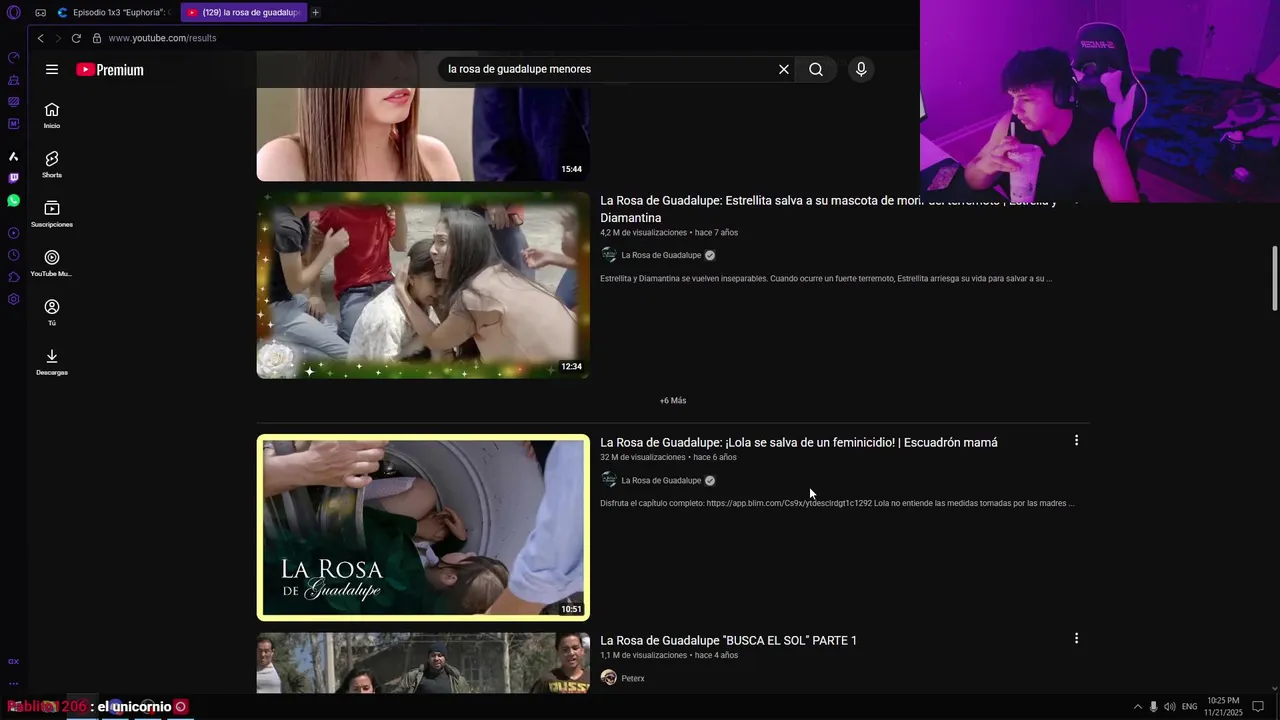Open the Lola Escuadrón mamá video thumbnail

423,527
